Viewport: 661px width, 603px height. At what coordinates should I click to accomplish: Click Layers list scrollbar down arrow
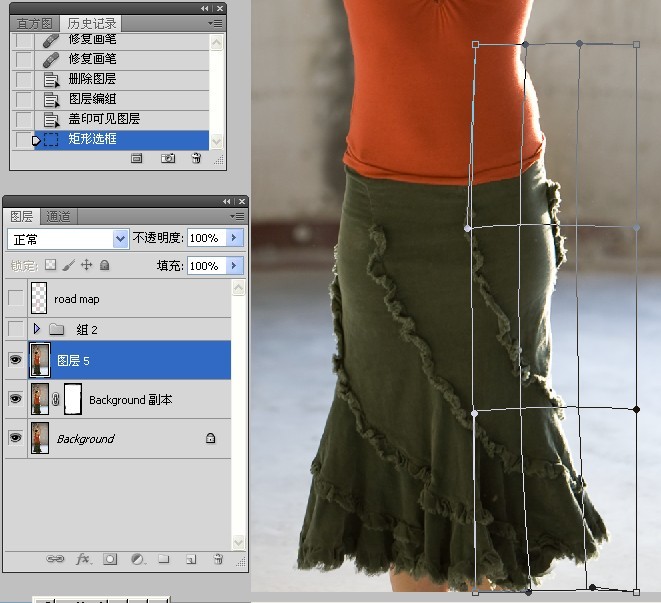[x=238, y=541]
